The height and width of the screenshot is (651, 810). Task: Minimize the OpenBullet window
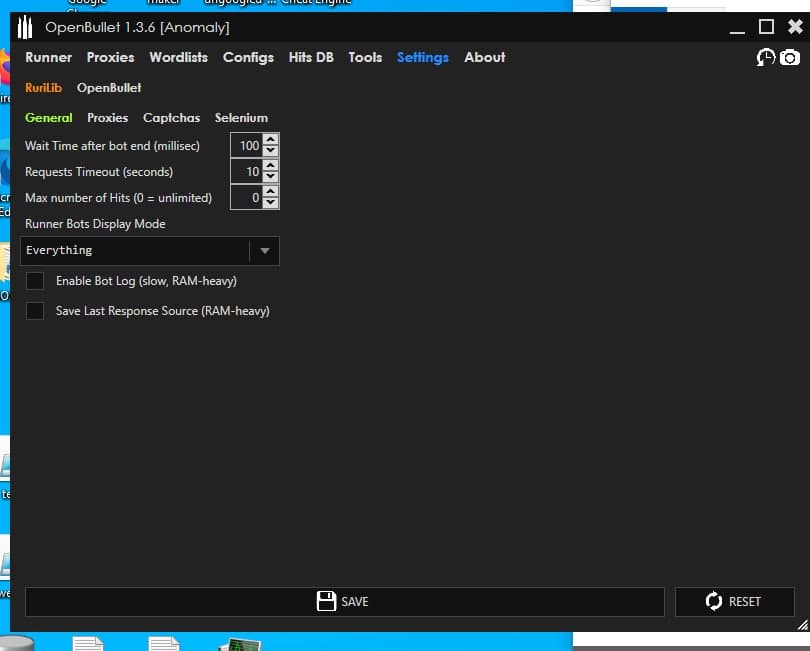[740, 27]
